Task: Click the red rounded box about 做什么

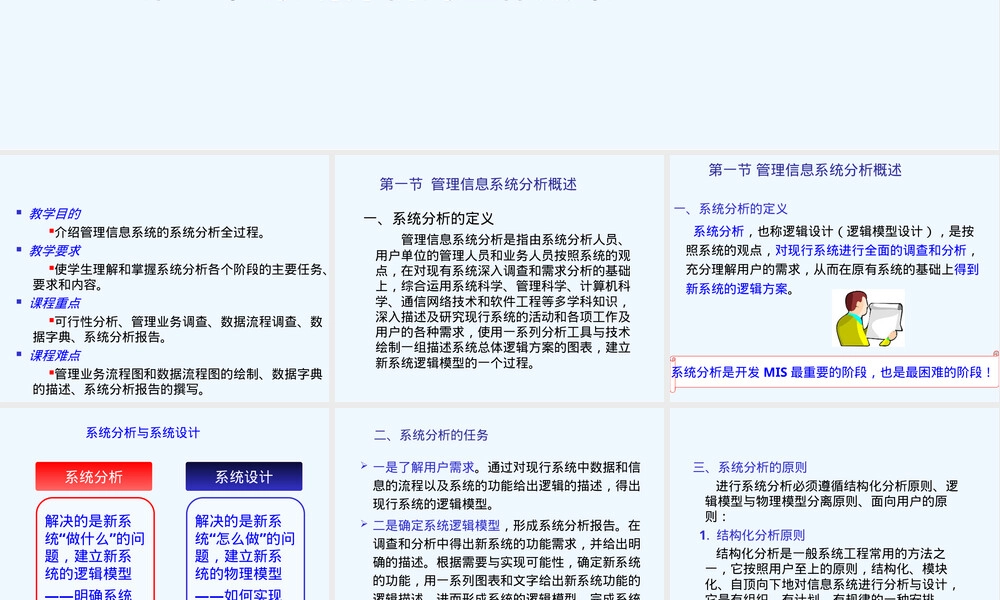Action: pos(95,549)
